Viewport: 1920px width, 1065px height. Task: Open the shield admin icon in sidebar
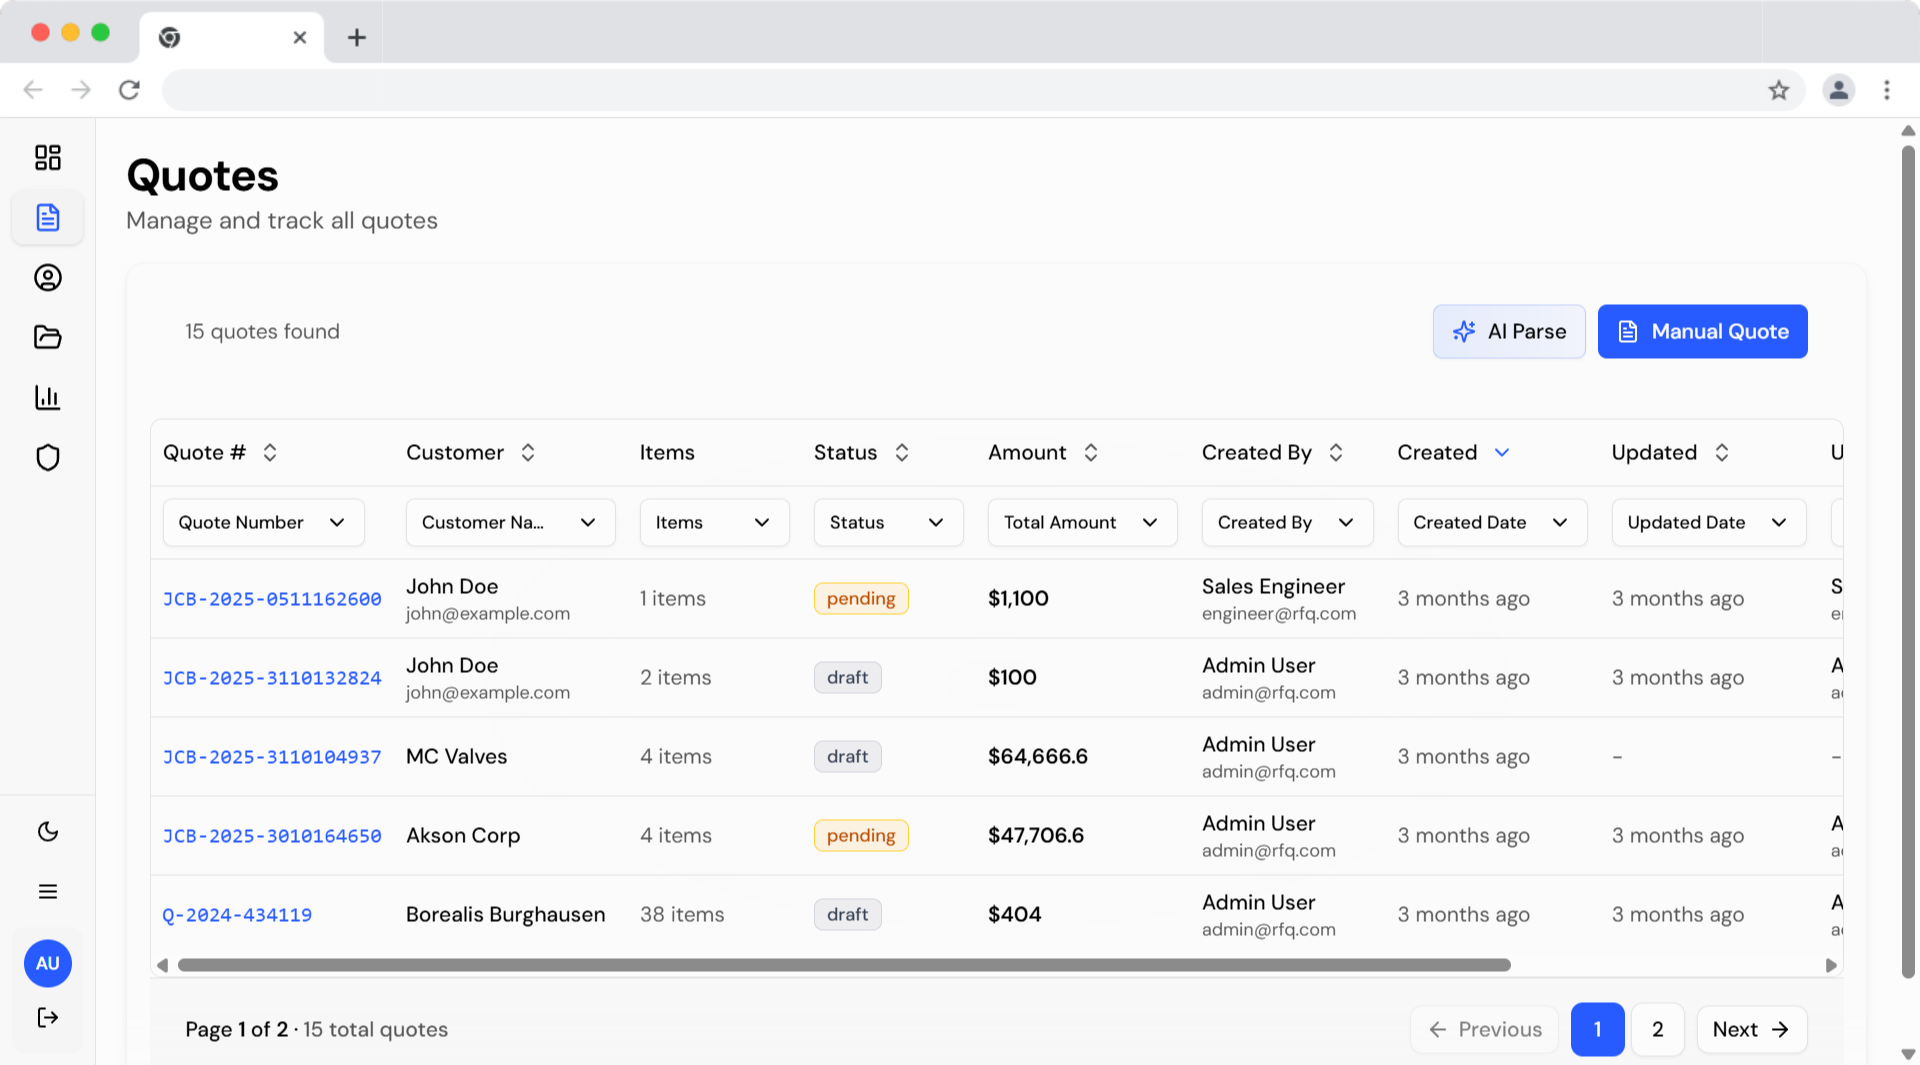(47, 457)
